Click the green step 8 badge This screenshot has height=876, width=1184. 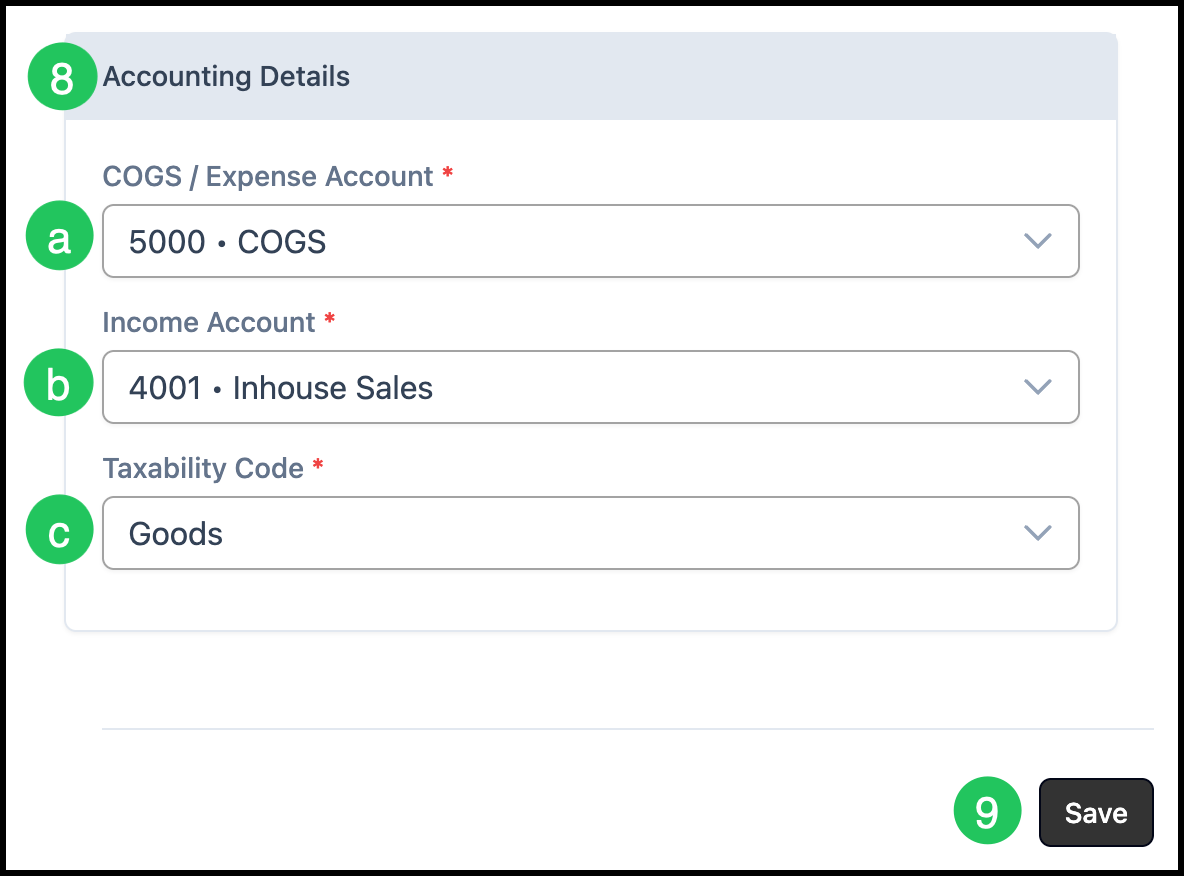pyautogui.click(x=61, y=76)
